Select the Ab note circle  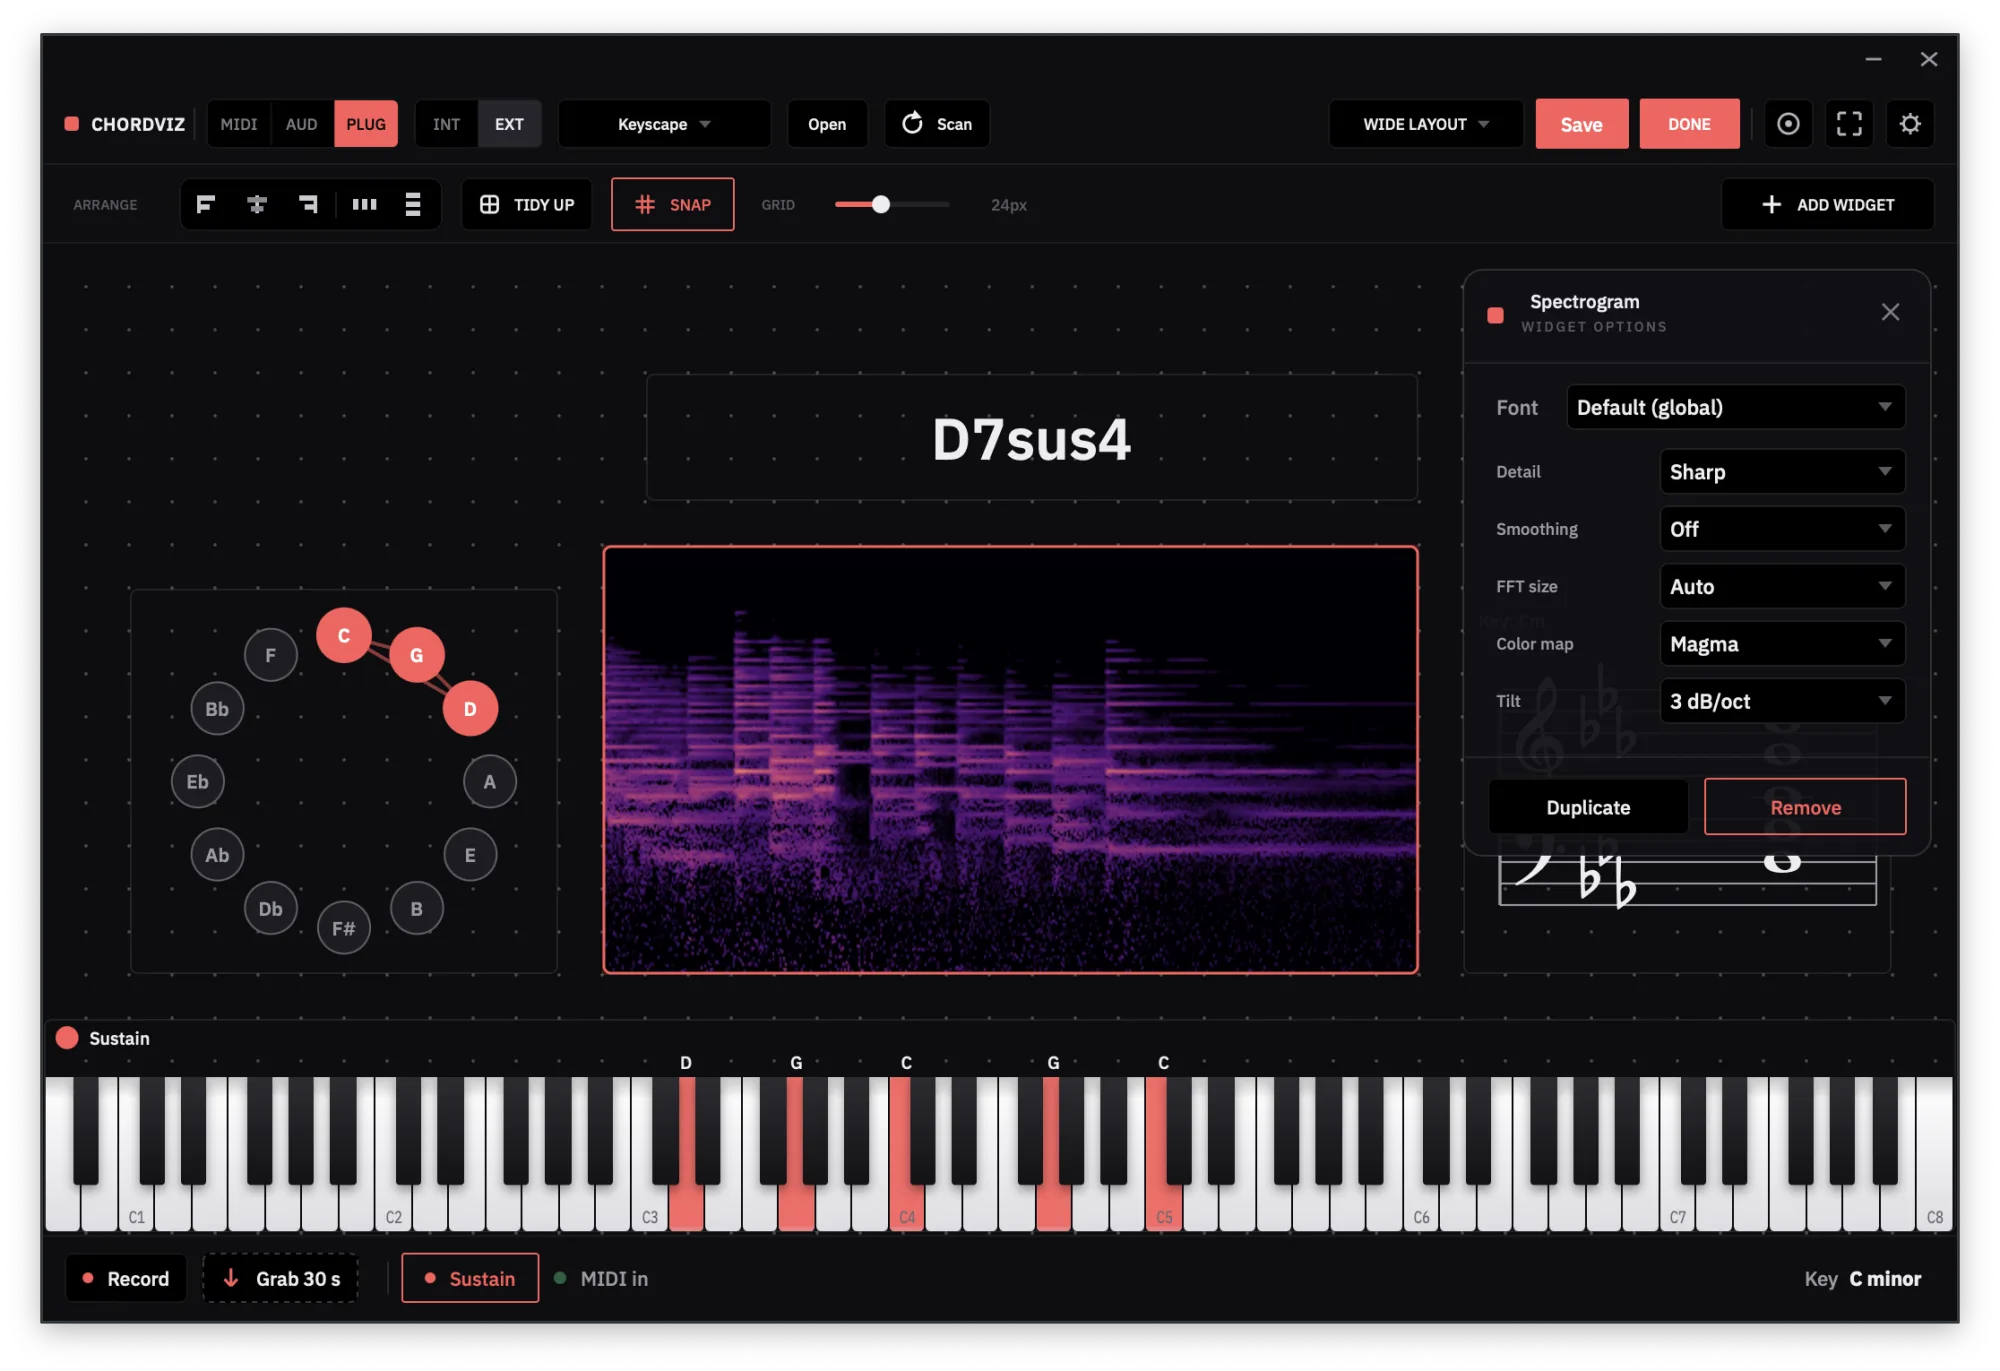pos(217,855)
